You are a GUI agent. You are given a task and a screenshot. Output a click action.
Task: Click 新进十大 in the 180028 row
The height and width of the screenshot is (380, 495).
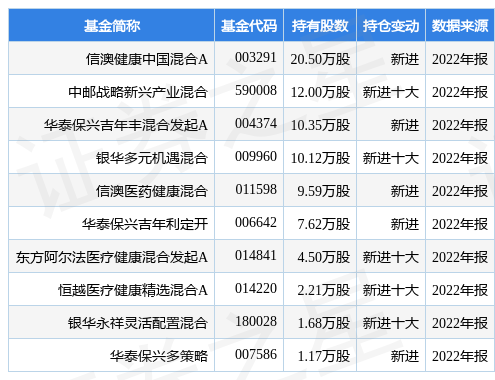[x=391, y=323]
